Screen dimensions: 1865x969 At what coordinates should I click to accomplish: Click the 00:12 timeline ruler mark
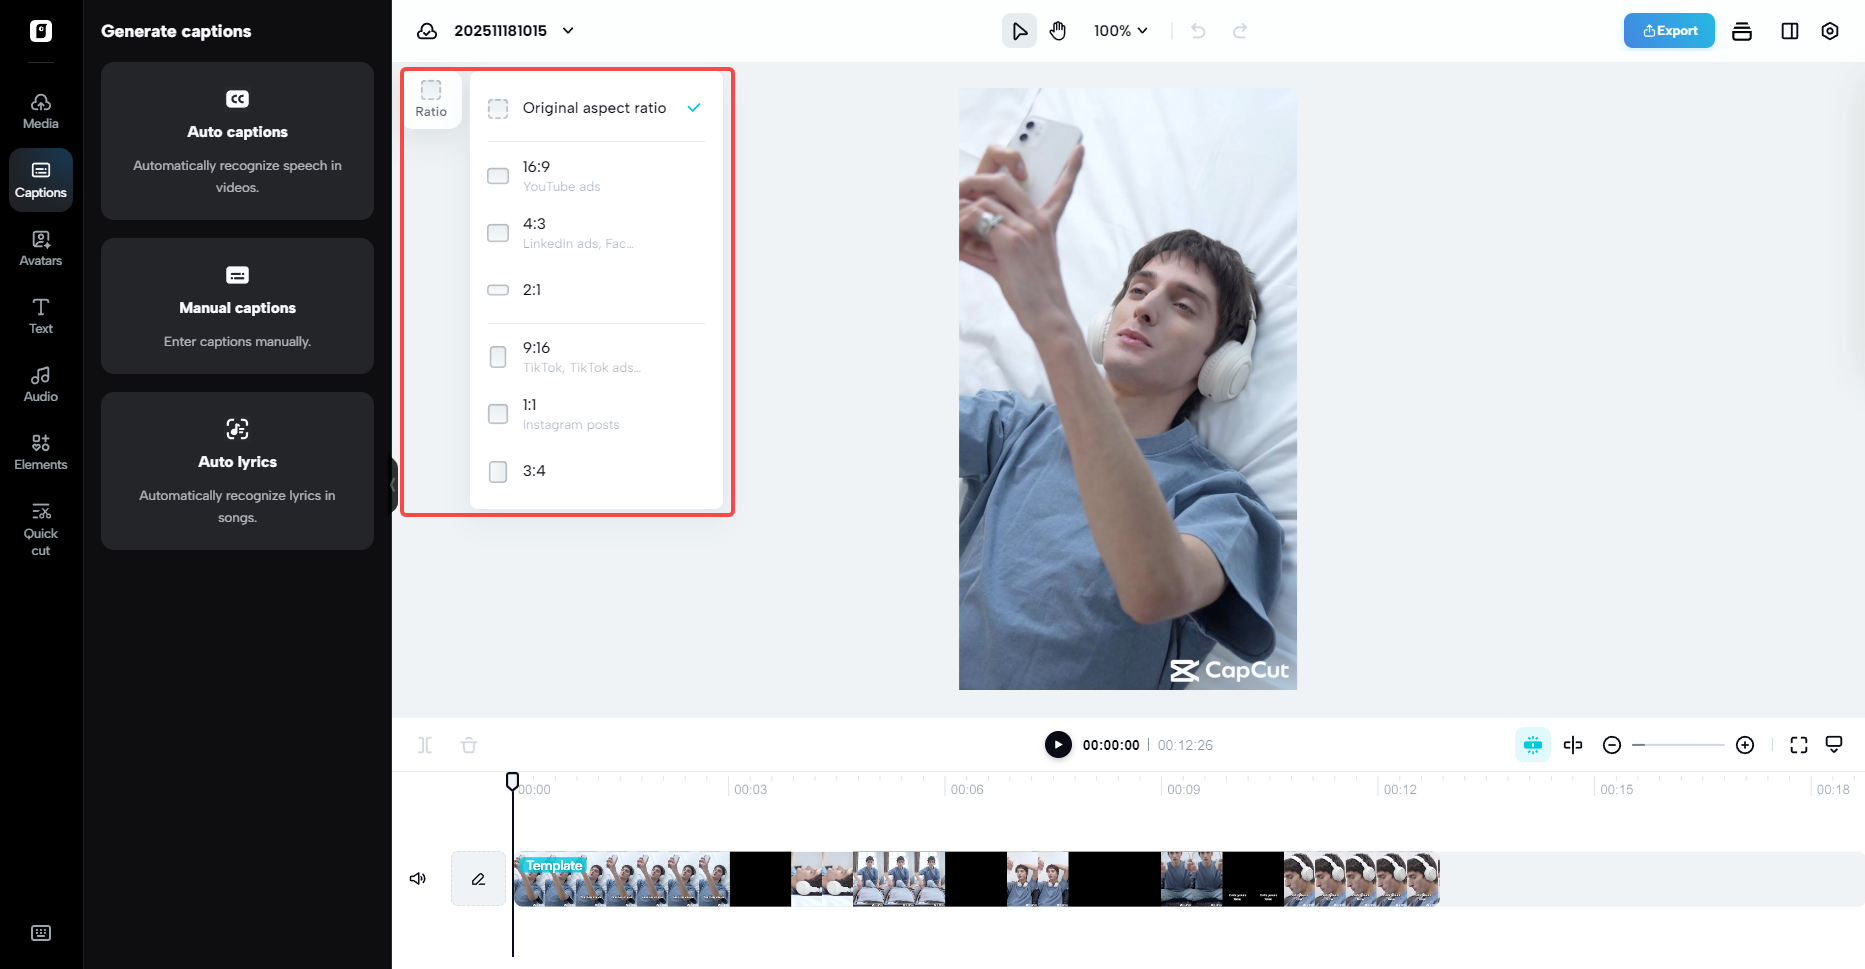tap(1400, 790)
